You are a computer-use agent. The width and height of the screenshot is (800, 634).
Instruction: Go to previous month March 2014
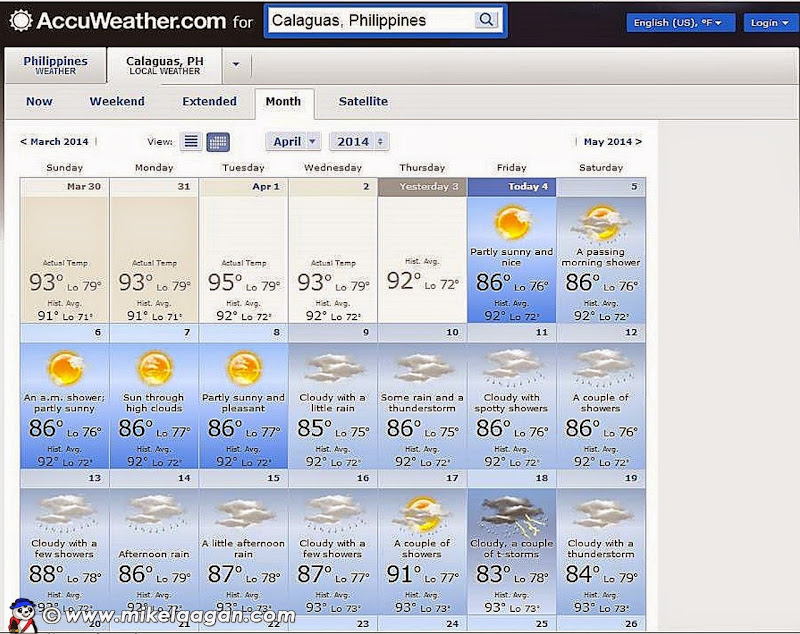[55, 142]
